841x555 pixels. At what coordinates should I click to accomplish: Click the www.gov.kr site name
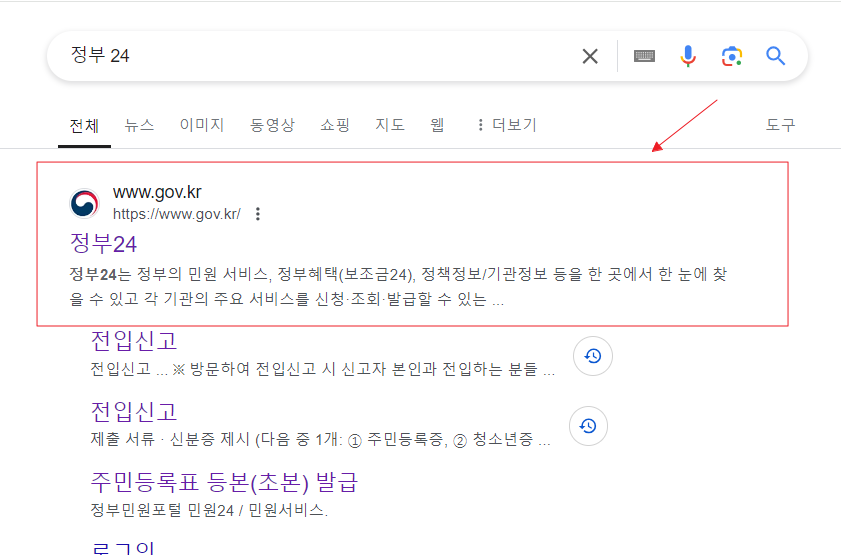tap(157, 192)
